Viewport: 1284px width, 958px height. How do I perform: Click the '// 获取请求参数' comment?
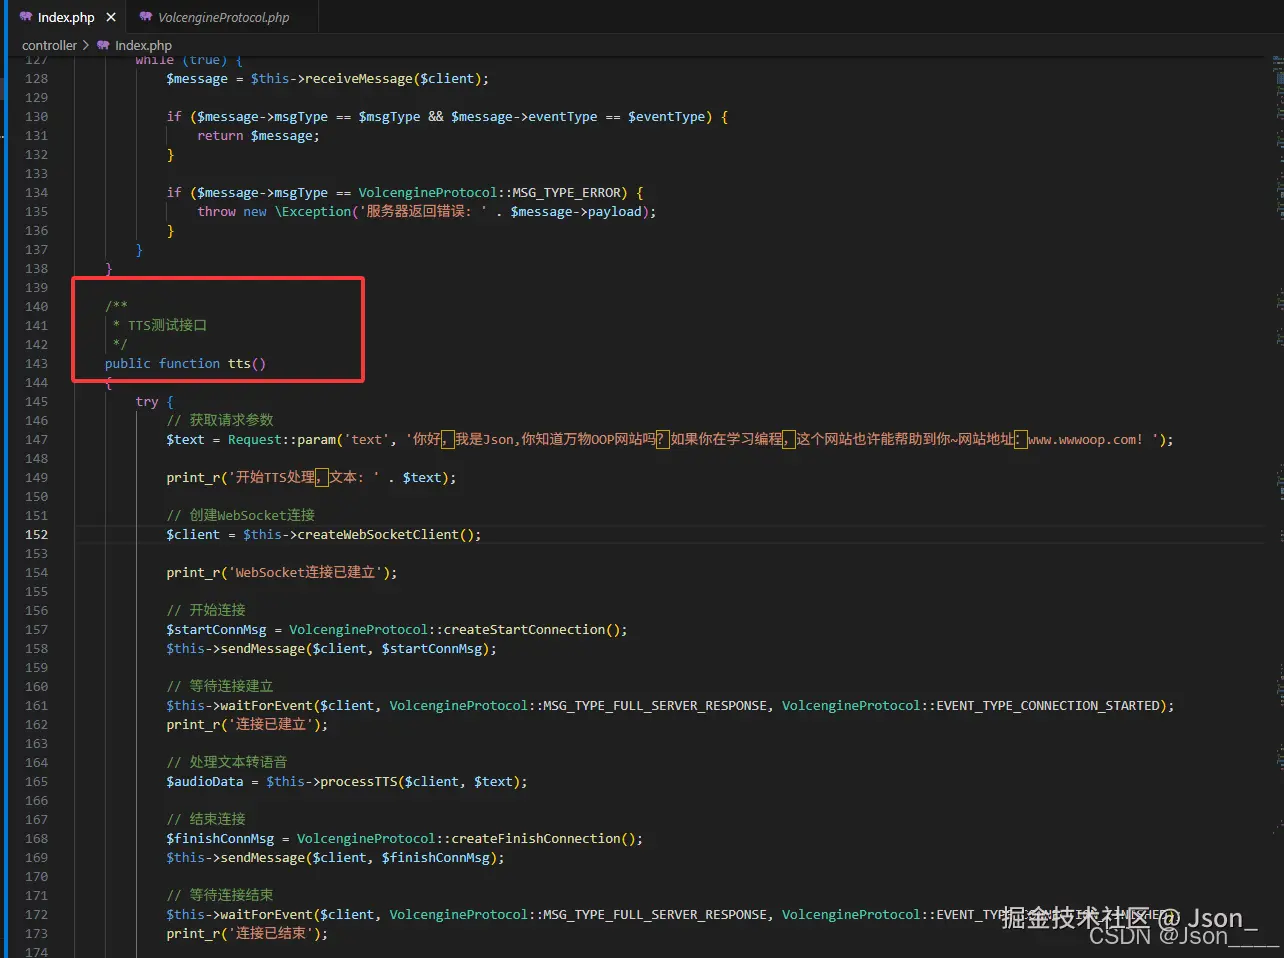pyautogui.click(x=219, y=420)
